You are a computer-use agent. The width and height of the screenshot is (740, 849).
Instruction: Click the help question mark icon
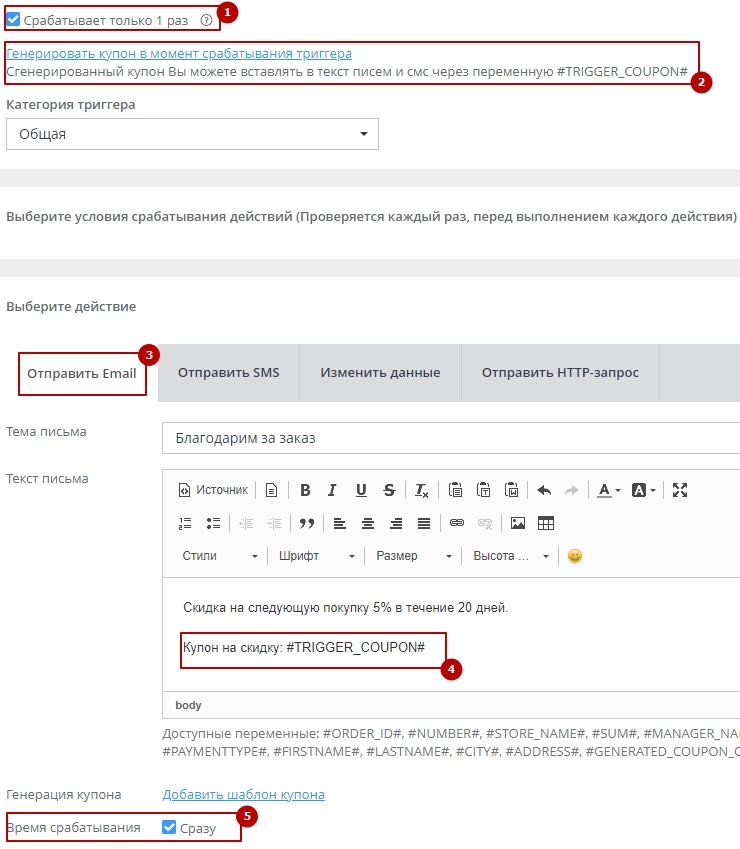tap(206, 21)
